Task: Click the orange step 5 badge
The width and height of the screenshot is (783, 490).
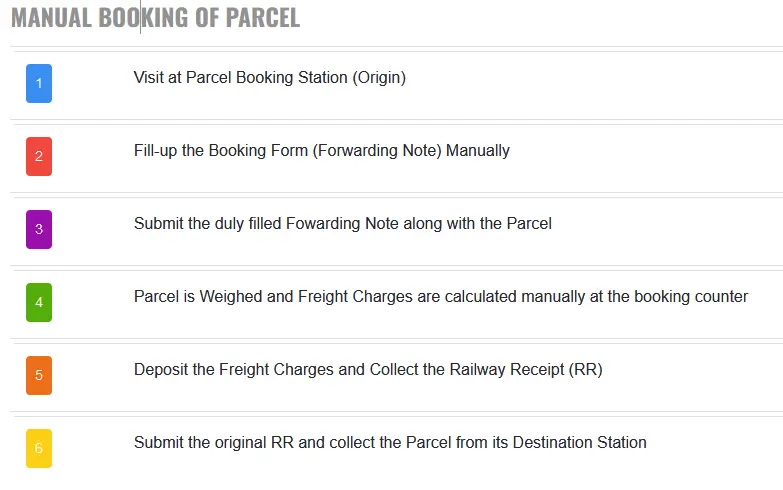Action: 39,375
